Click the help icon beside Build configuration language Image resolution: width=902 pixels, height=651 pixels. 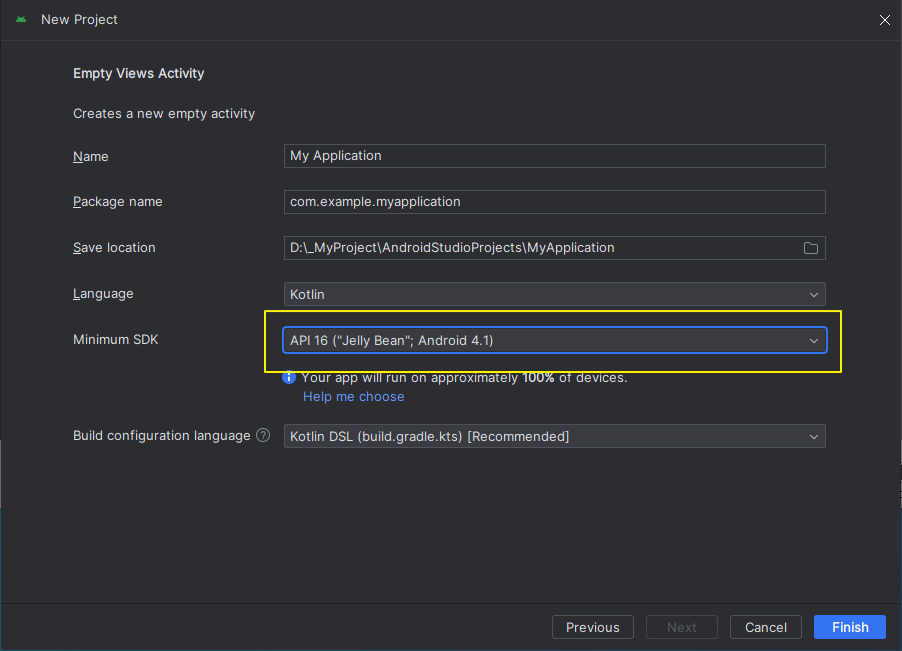click(263, 435)
